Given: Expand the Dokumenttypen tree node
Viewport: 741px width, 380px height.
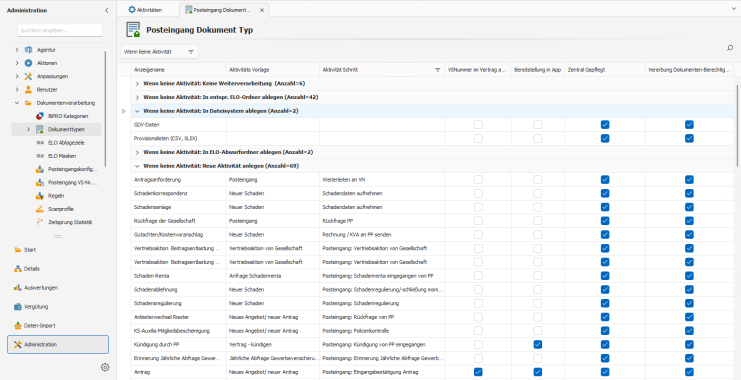Looking at the screenshot, I should (x=28, y=129).
